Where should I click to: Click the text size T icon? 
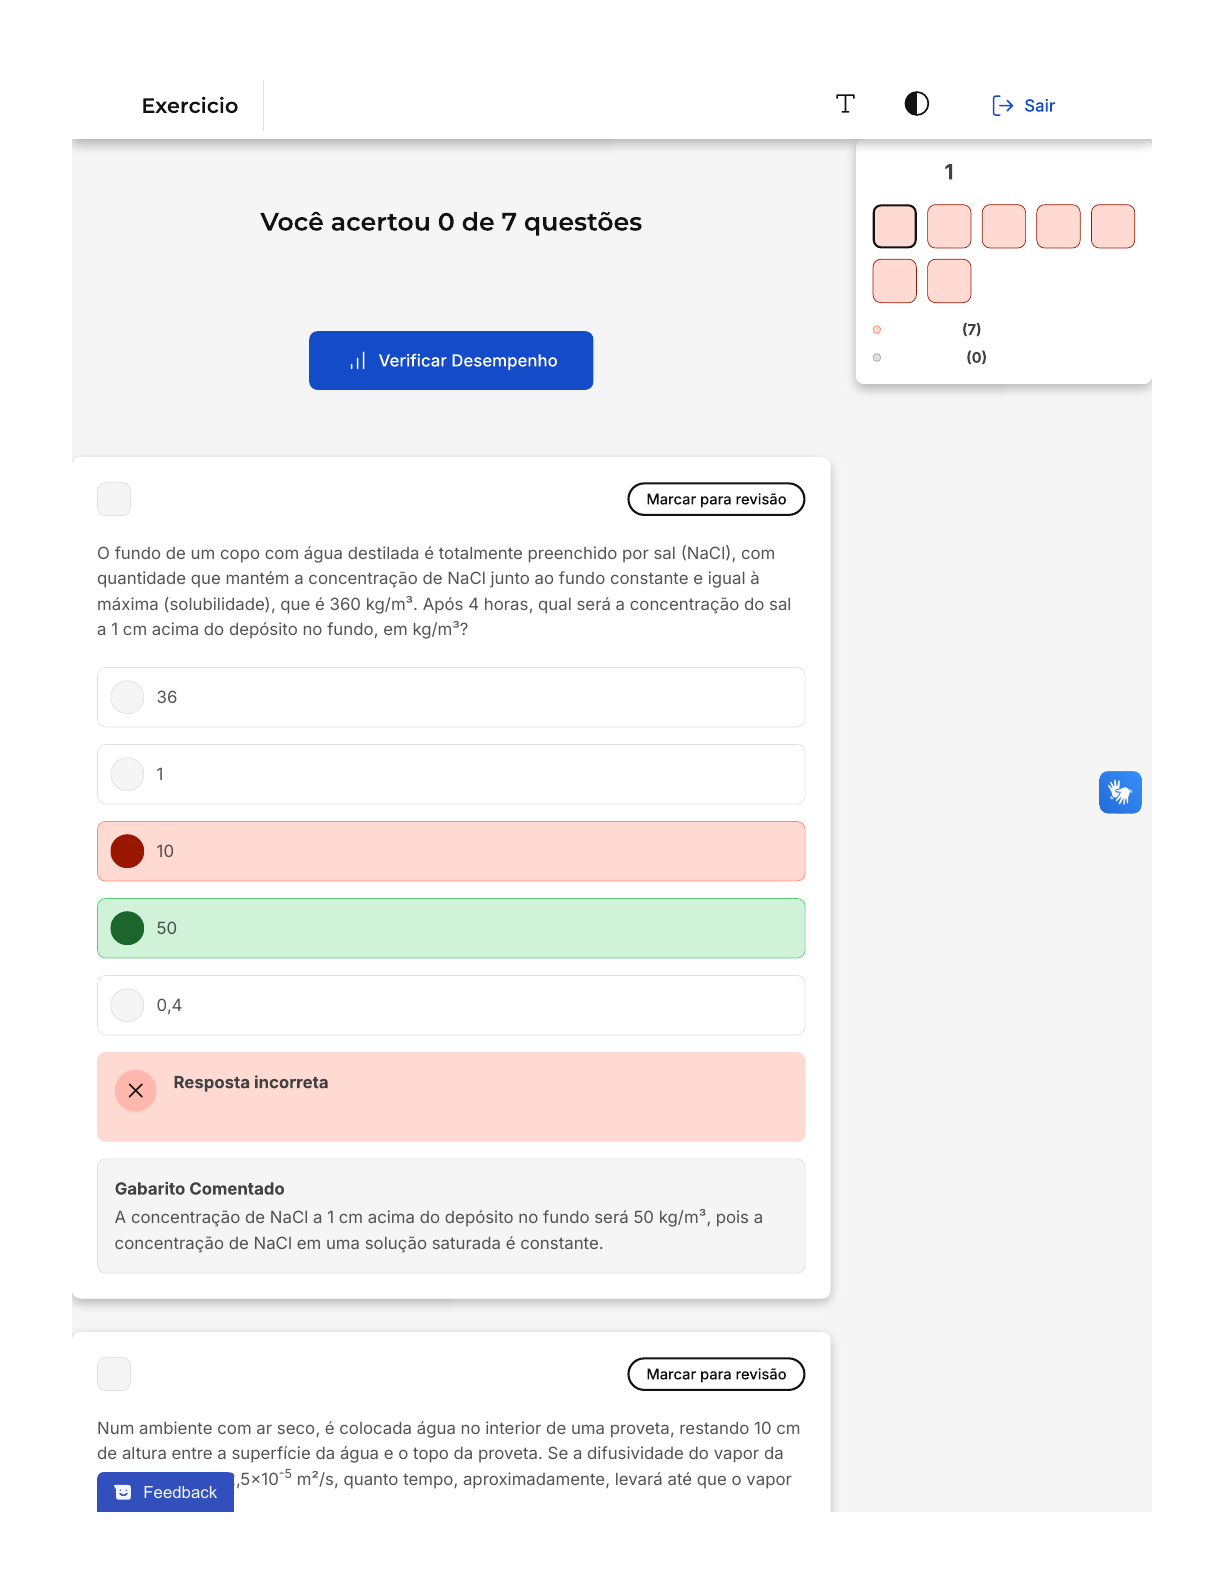tap(845, 104)
